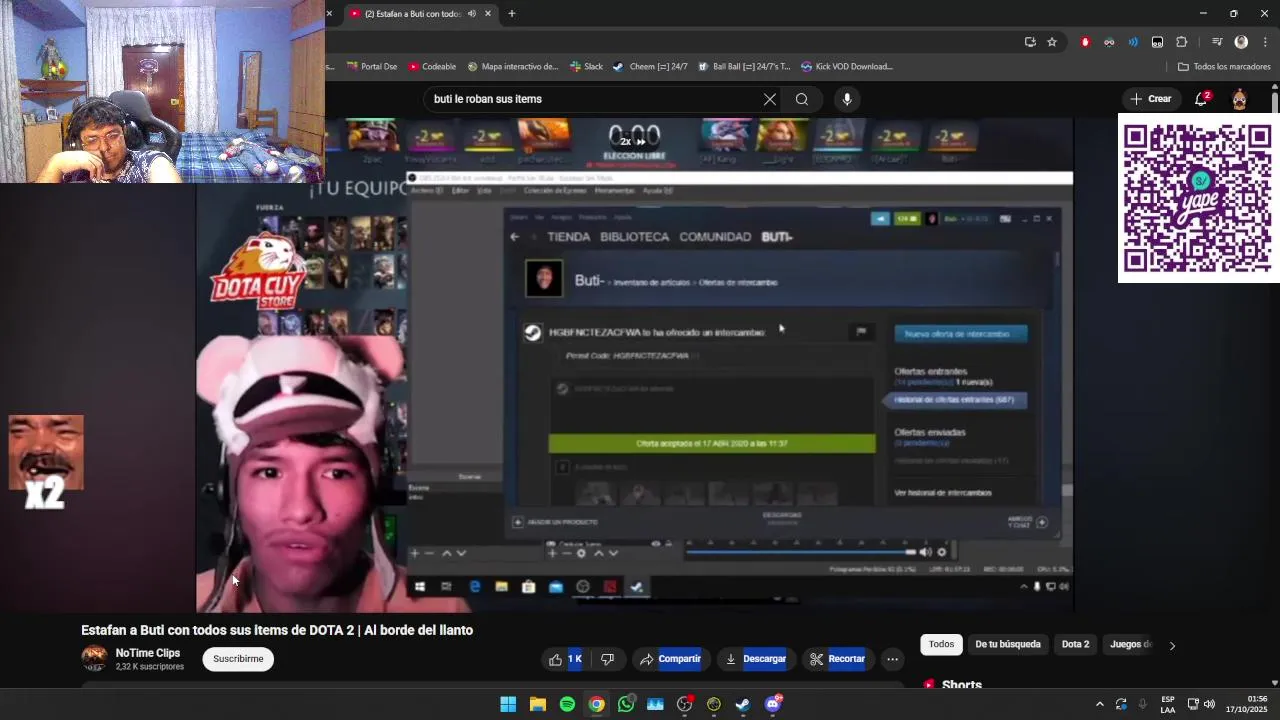Open the Codeable bookmark
This screenshot has height=720, width=1280.
[432, 67]
